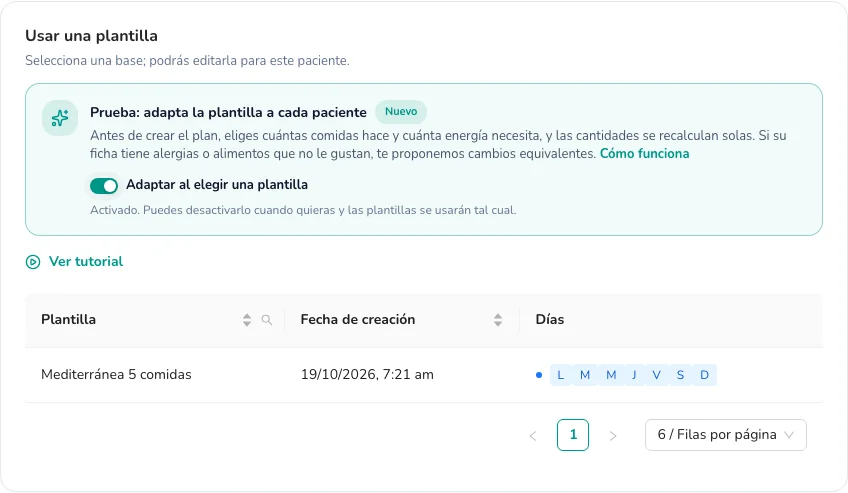Open the Ver tutorial link

(x=86, y=262)
